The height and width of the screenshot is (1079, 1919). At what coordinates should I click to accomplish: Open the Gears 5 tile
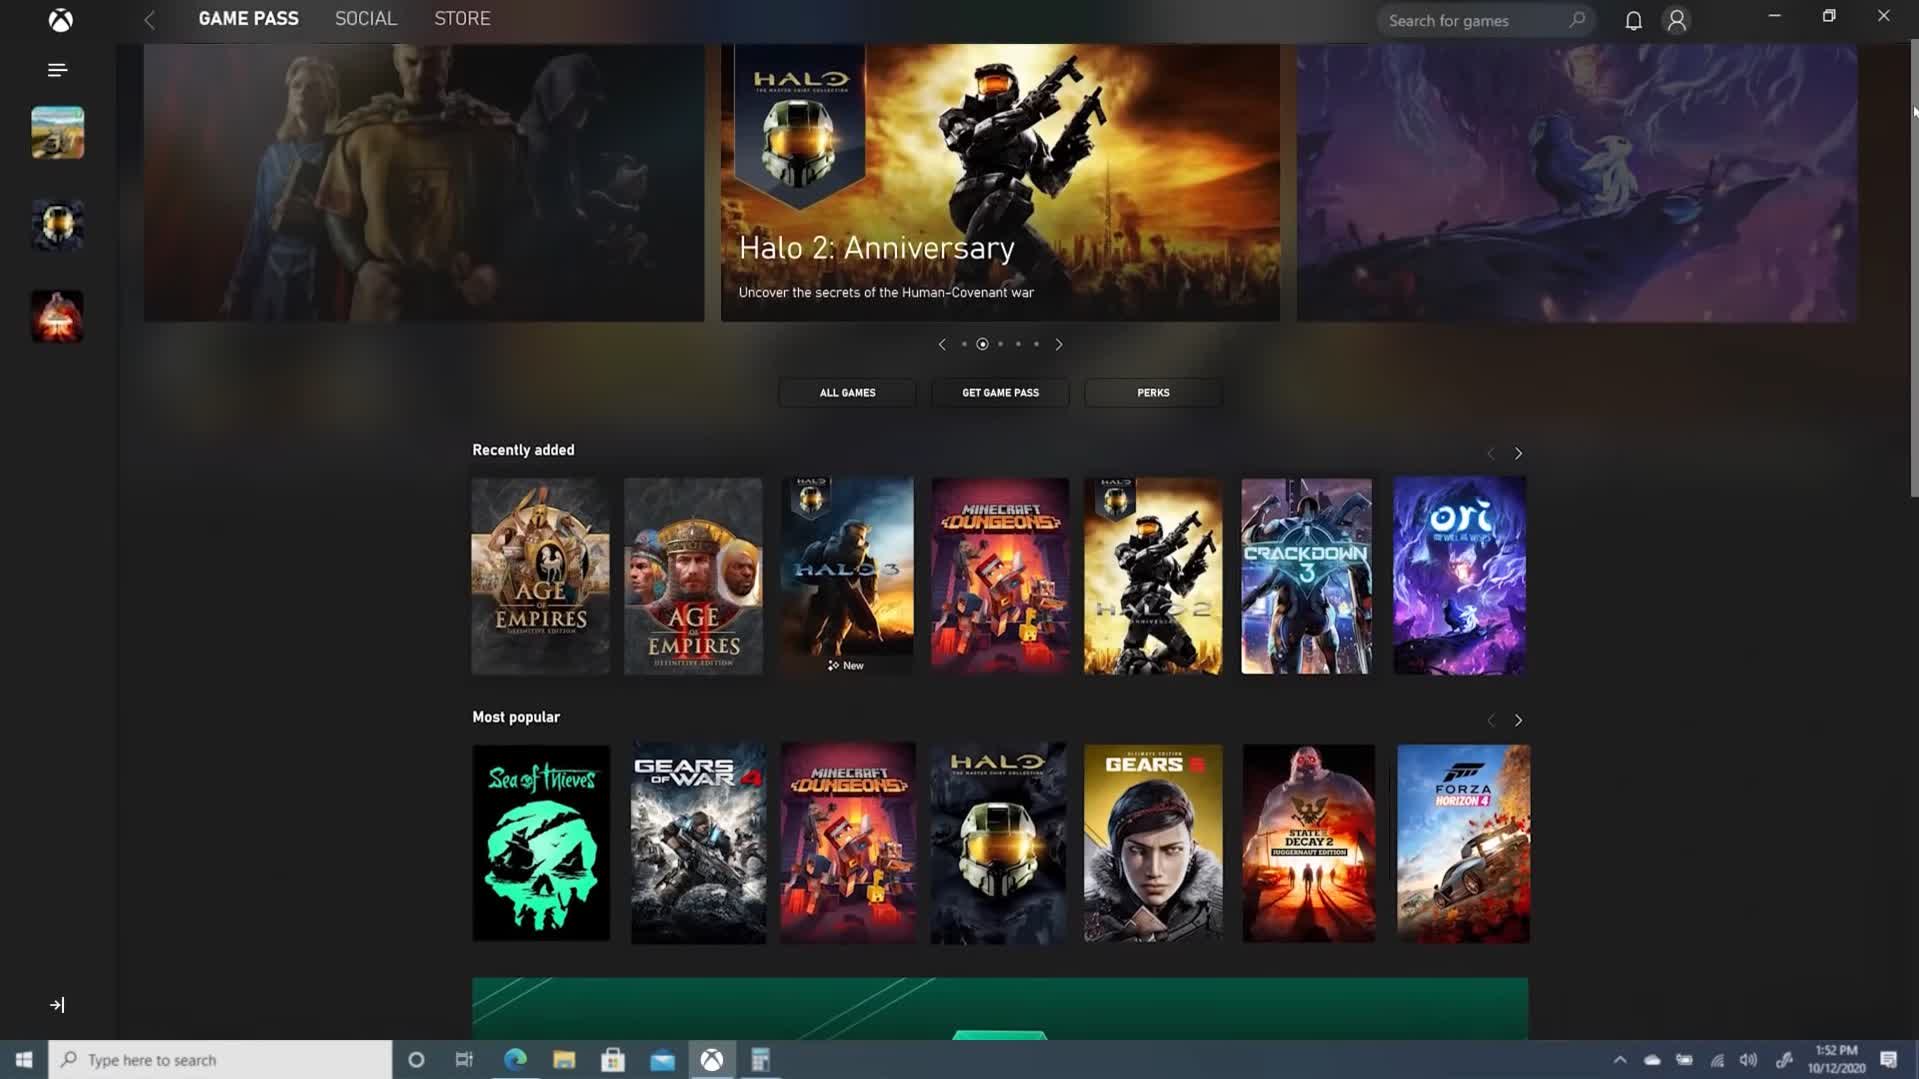[1153, 843]
